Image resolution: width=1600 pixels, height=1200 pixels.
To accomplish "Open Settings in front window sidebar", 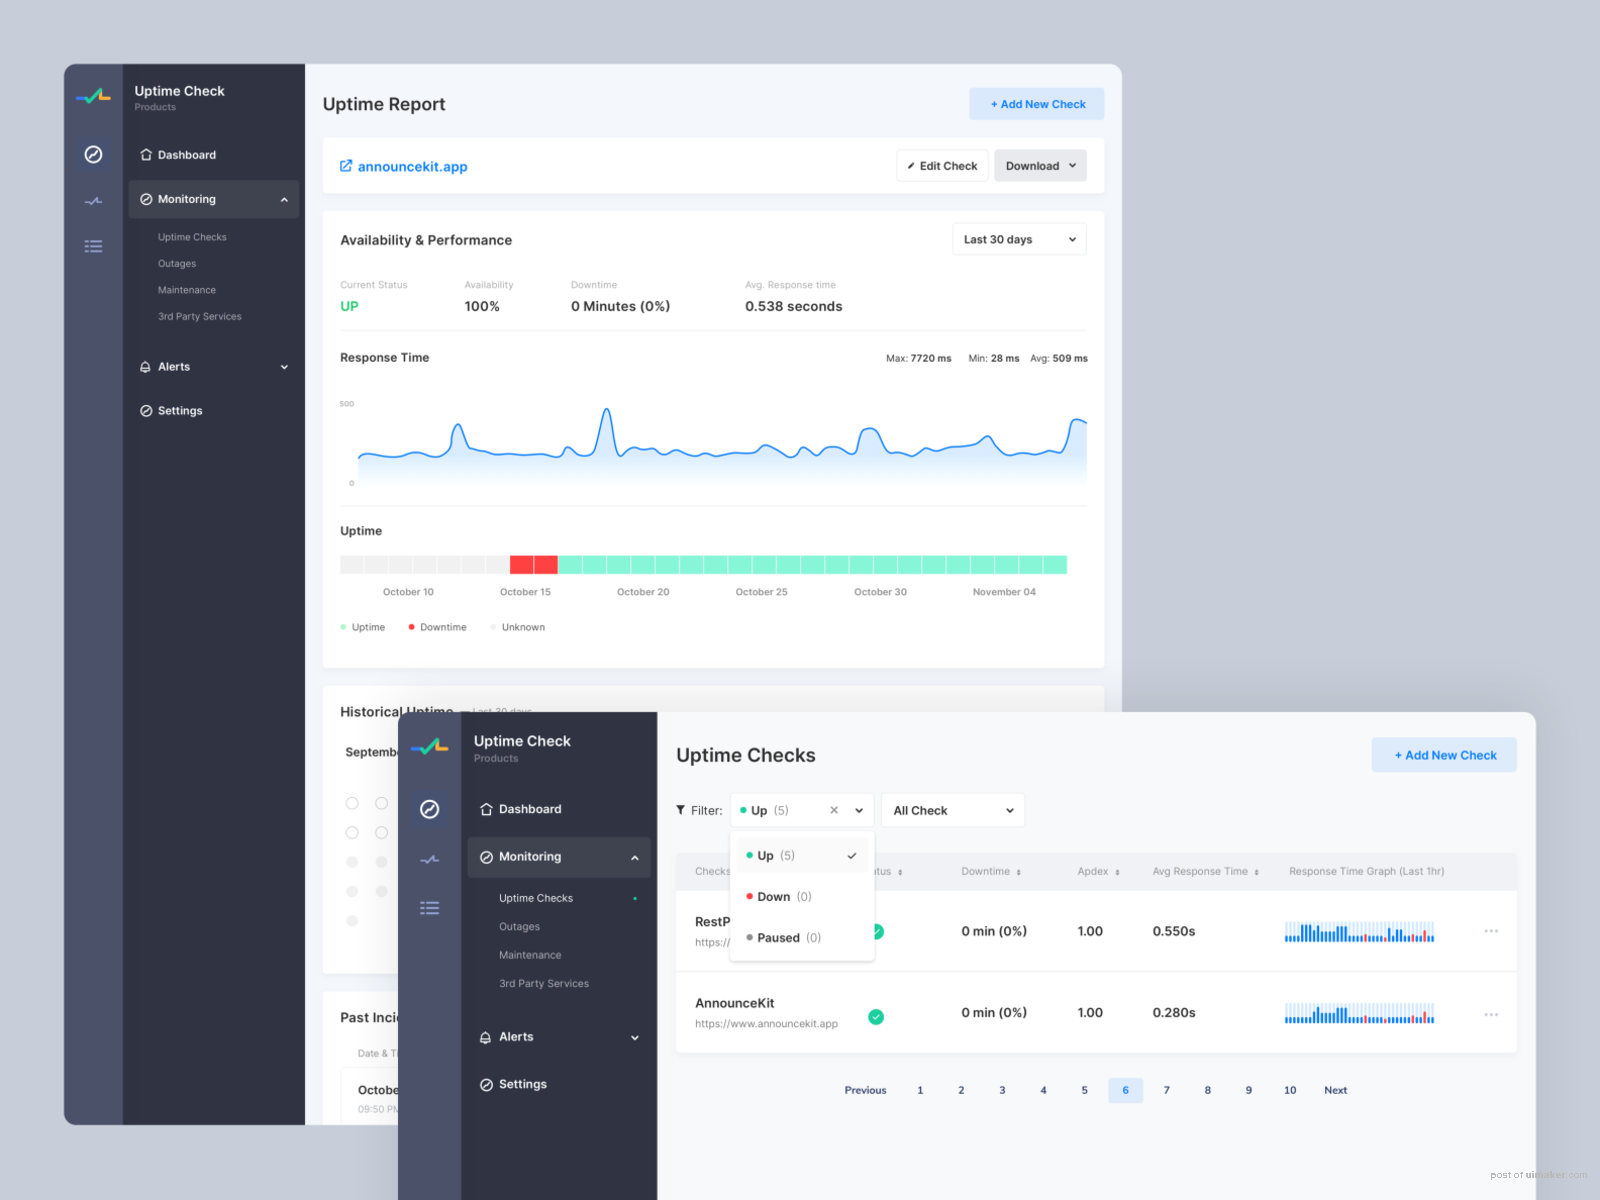I will (513, 1084).
